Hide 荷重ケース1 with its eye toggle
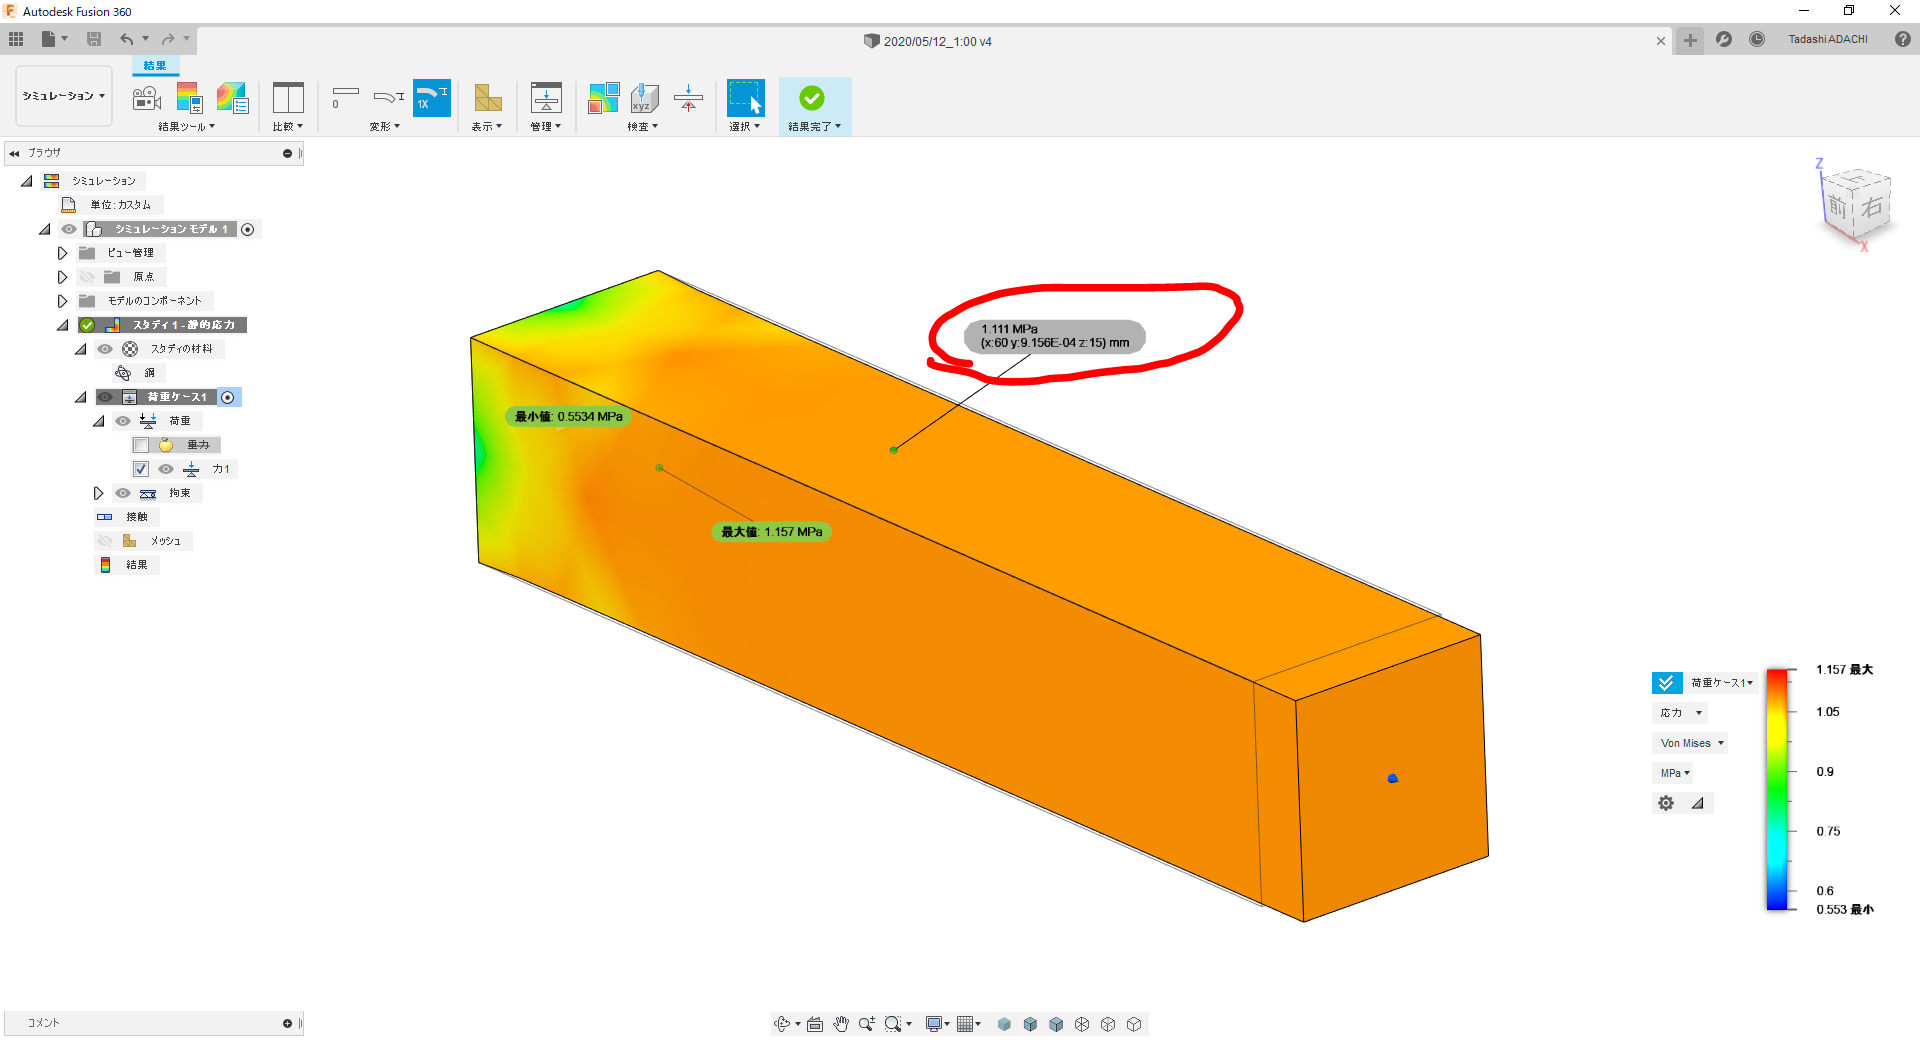 (106, 396)
